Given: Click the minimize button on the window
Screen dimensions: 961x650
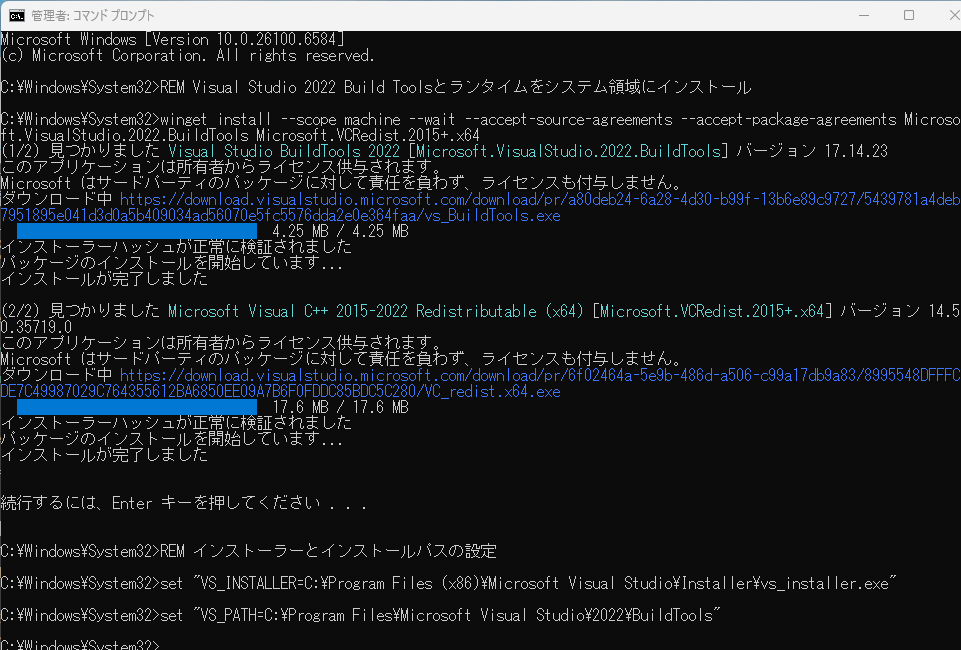Looking at the screenshot, I should tap(863, 15).
